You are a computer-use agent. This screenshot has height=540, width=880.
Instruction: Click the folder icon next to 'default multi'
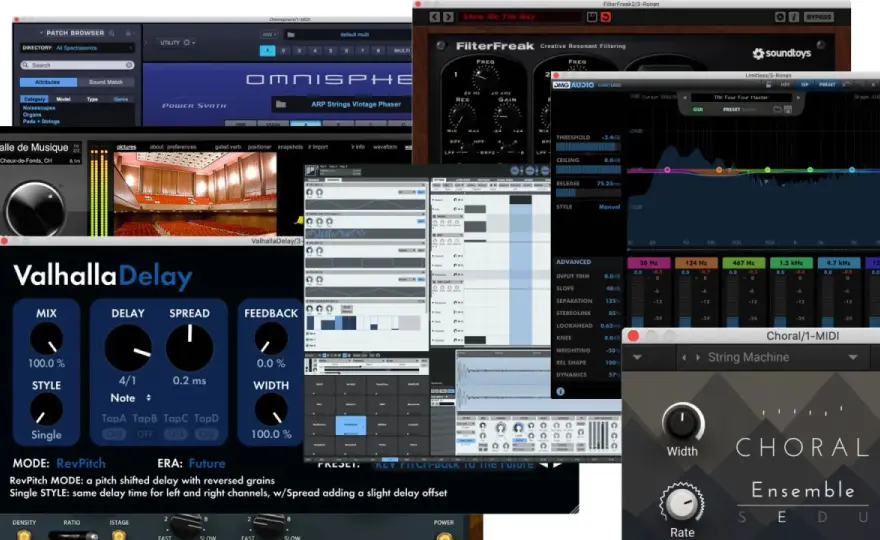click(x=291, y=35)
